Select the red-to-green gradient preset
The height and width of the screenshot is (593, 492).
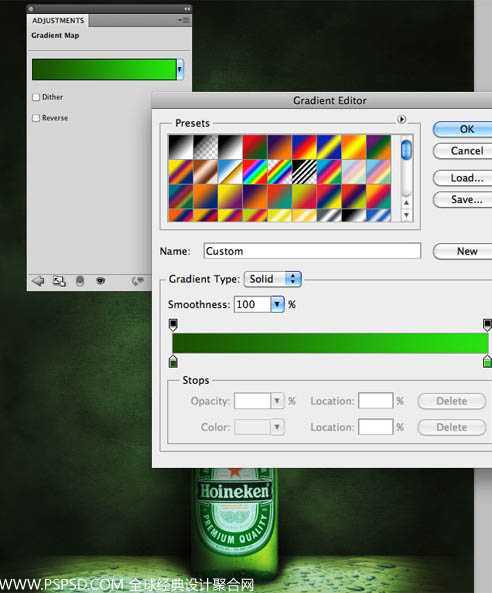click(255, 147)
